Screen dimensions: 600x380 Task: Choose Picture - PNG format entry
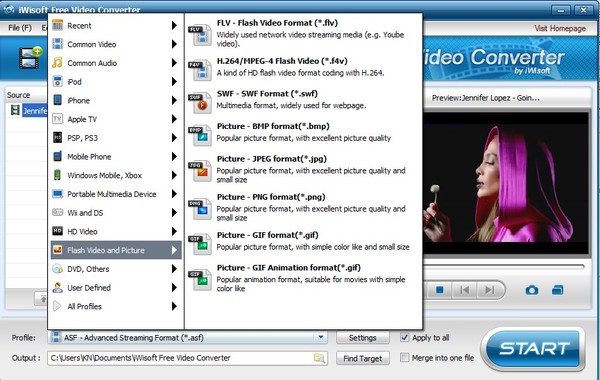pyautogui.click(x=303, y=207)
